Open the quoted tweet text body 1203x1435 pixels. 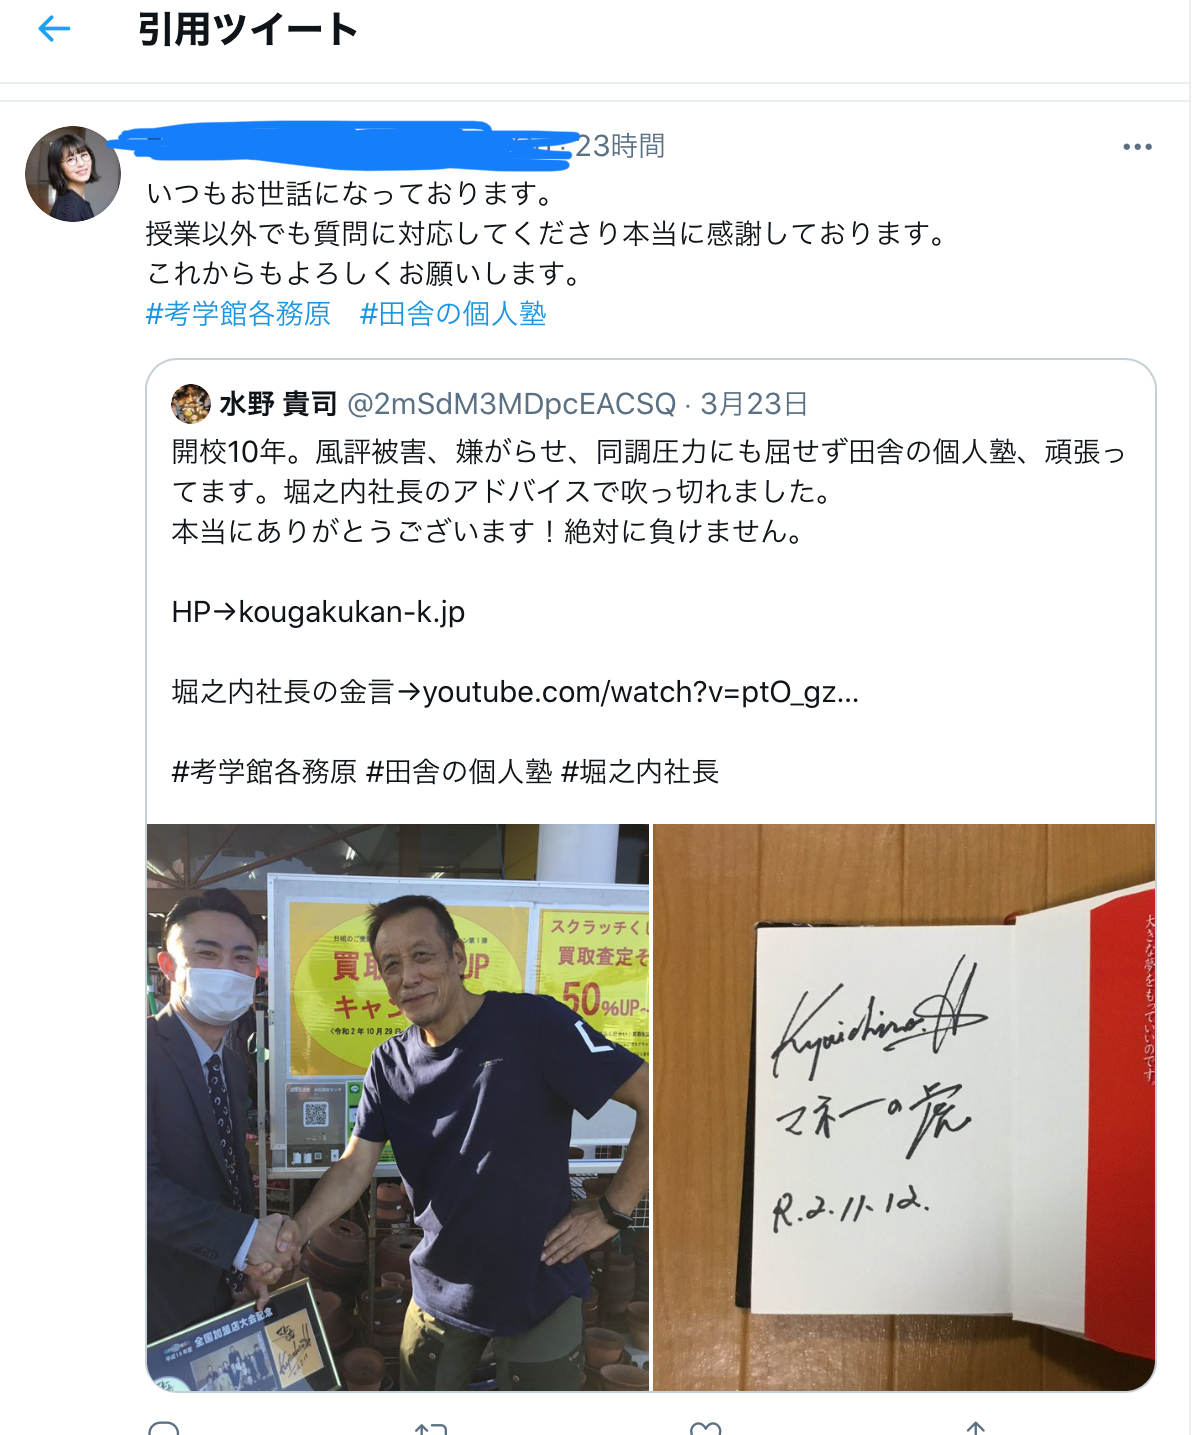coord(649,492)
